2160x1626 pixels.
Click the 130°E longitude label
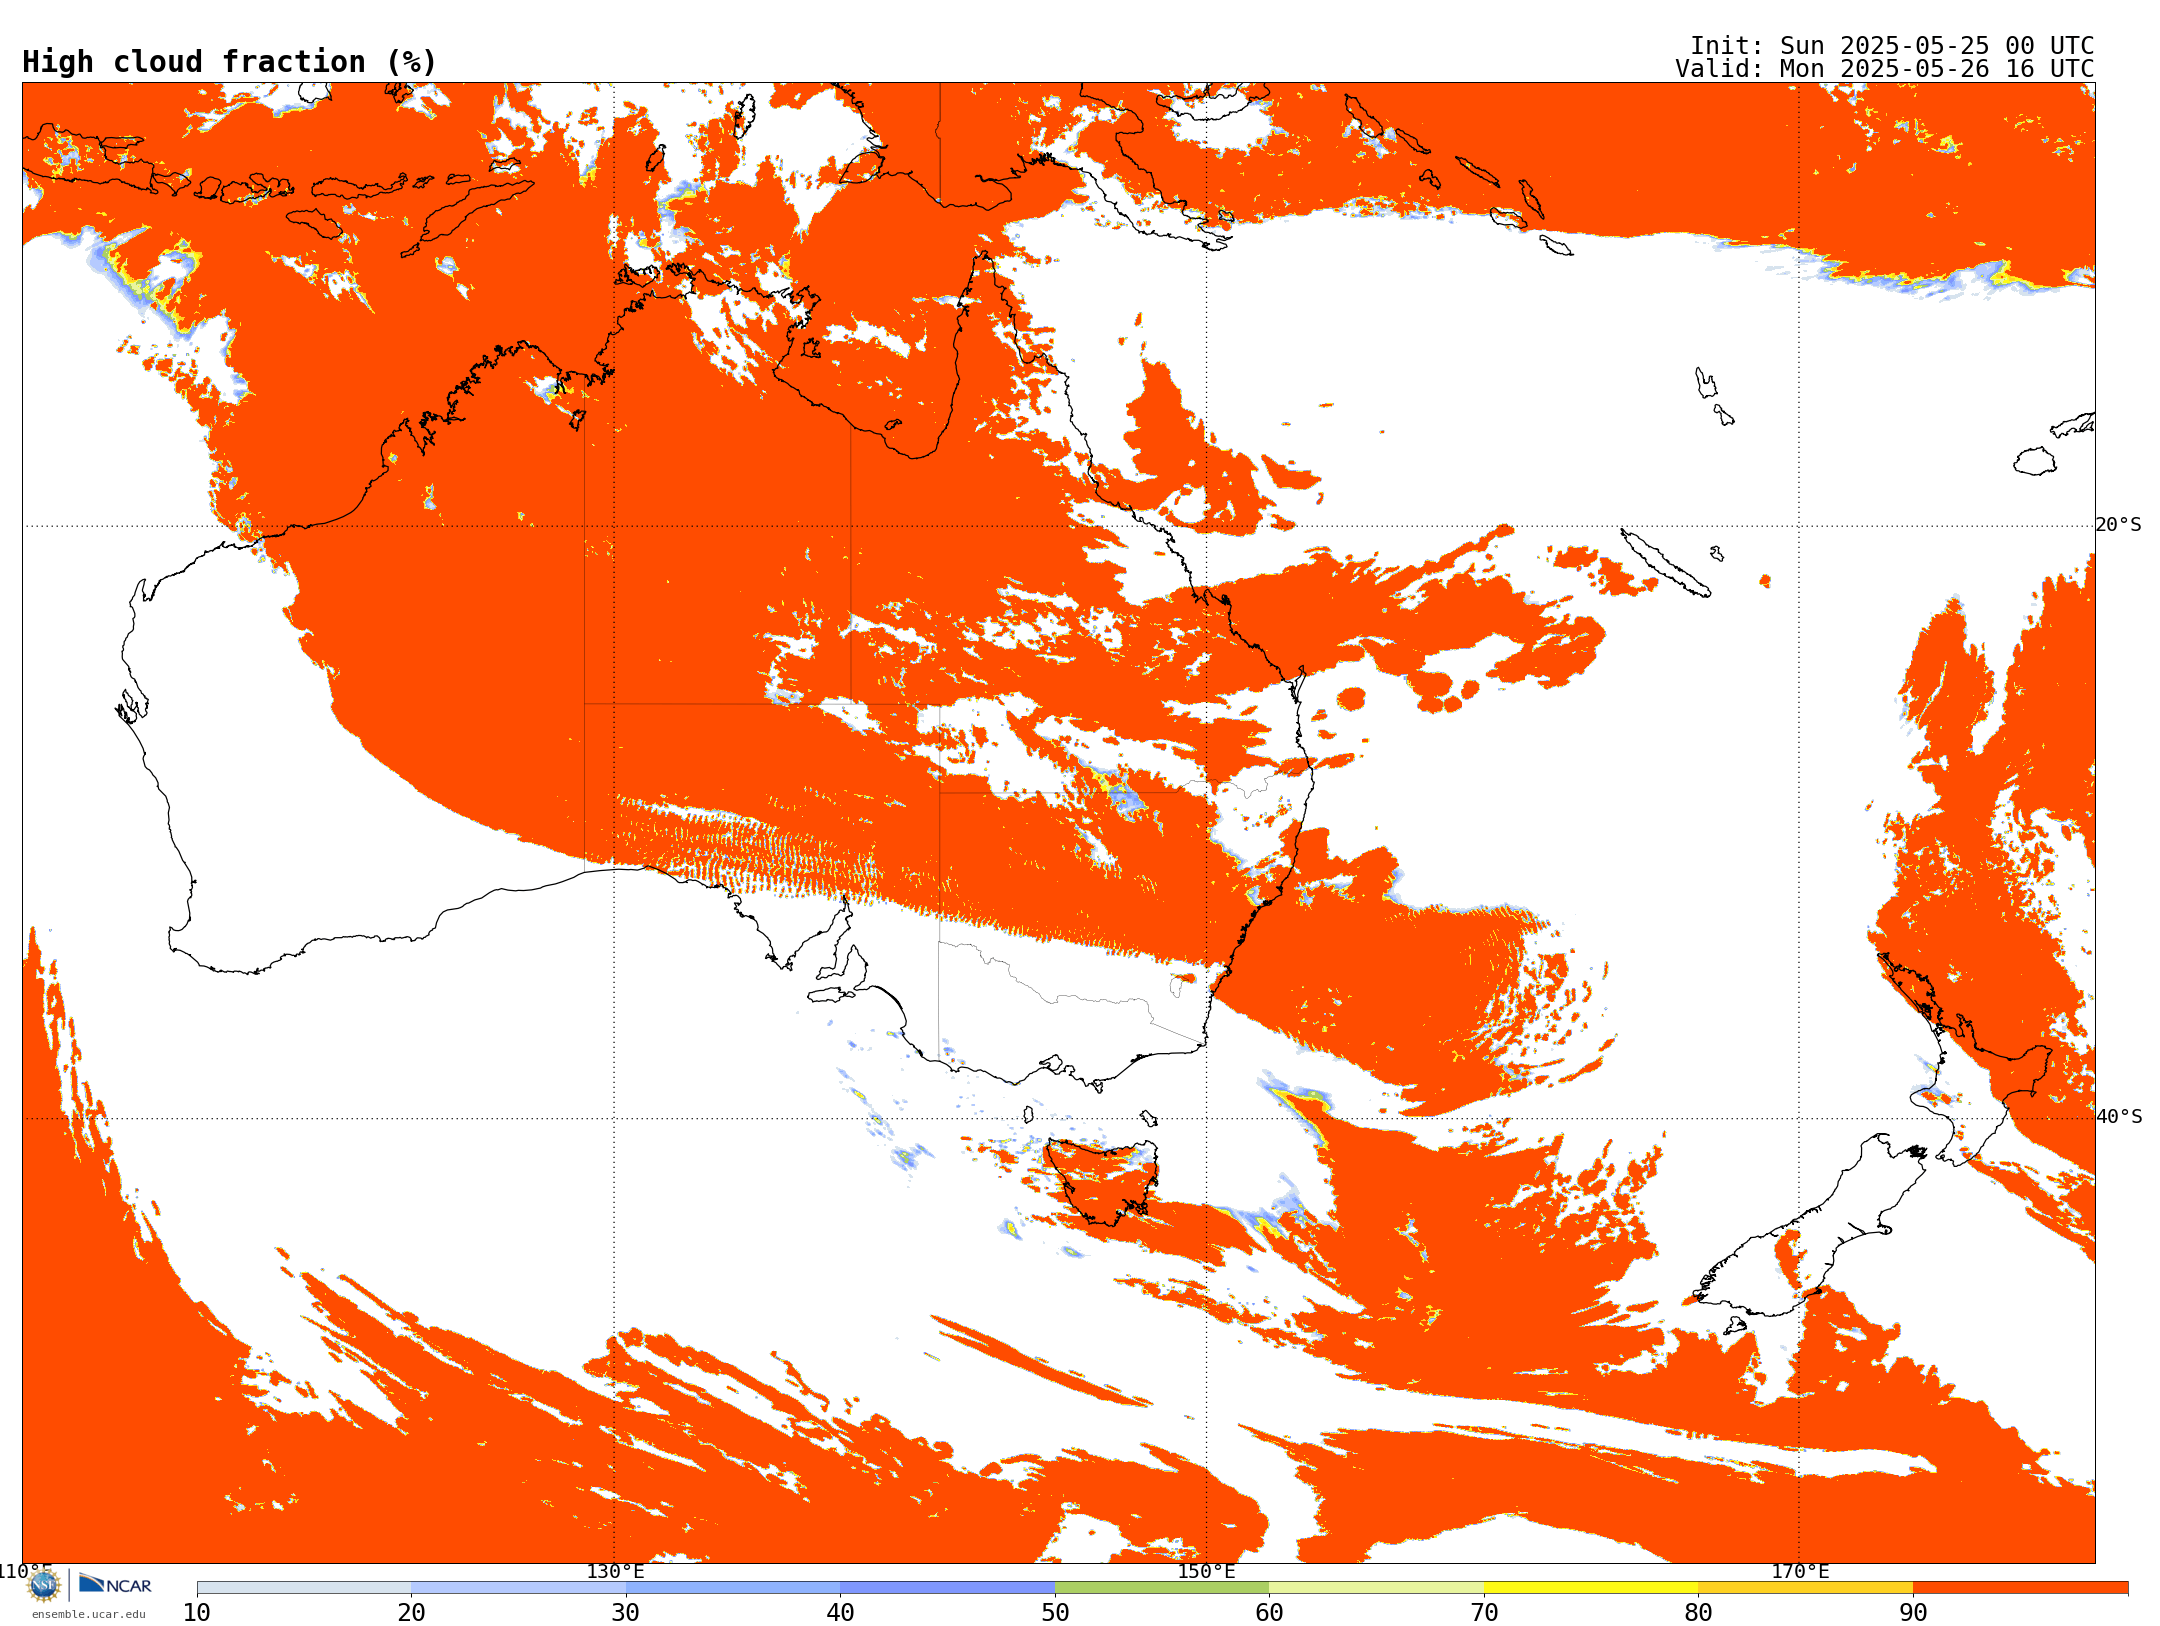point(615,1572)
